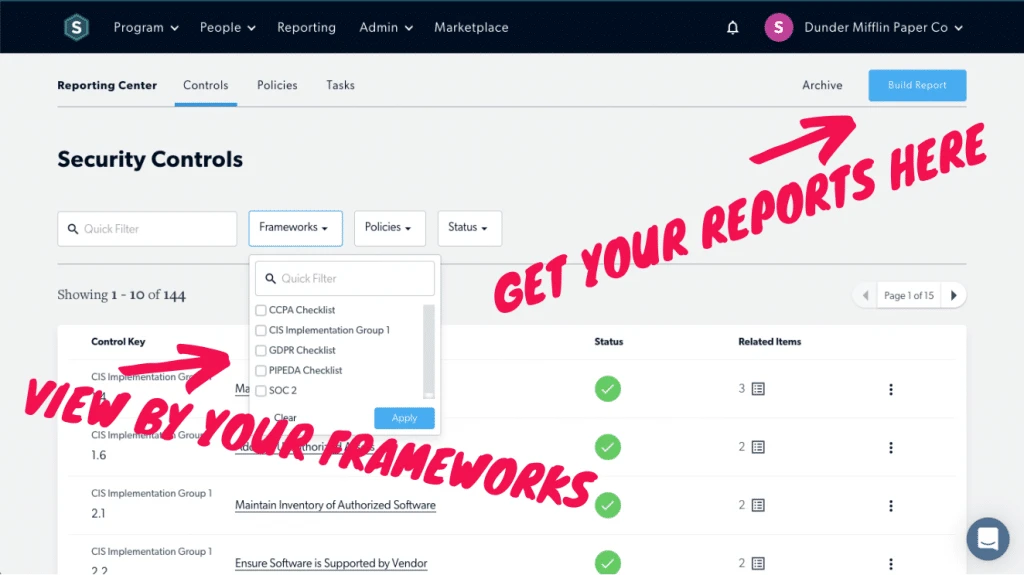Expand the Program menu in navbar
This screenshot has height=575, width=1024.
pyautogui.click(x=146, y=28)
